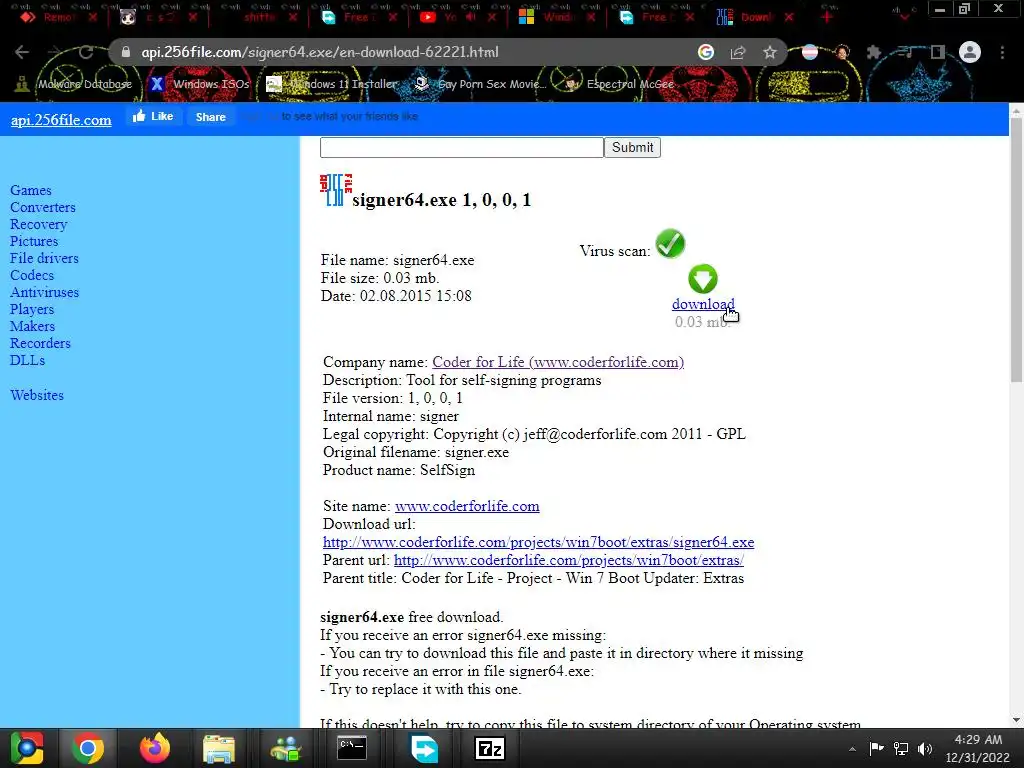Open a new browser tab with plus
1024x768 pixels.
click(827, 17)
